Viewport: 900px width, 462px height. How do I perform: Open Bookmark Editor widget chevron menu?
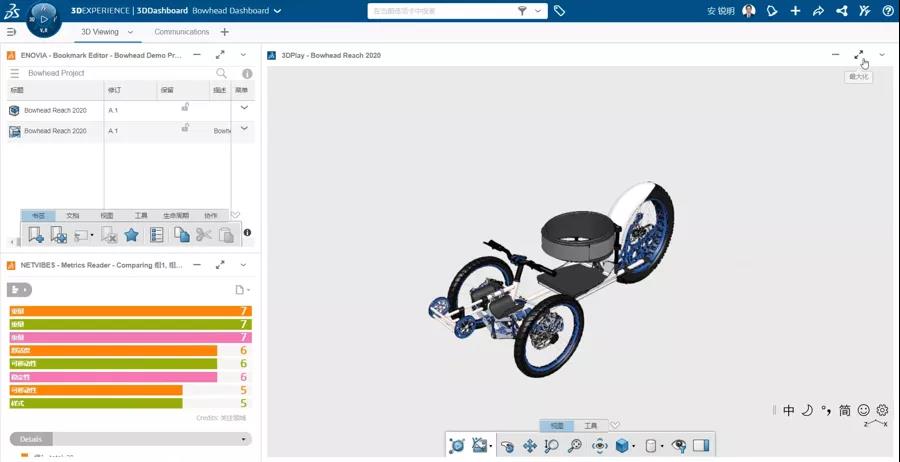pos(243,55)
